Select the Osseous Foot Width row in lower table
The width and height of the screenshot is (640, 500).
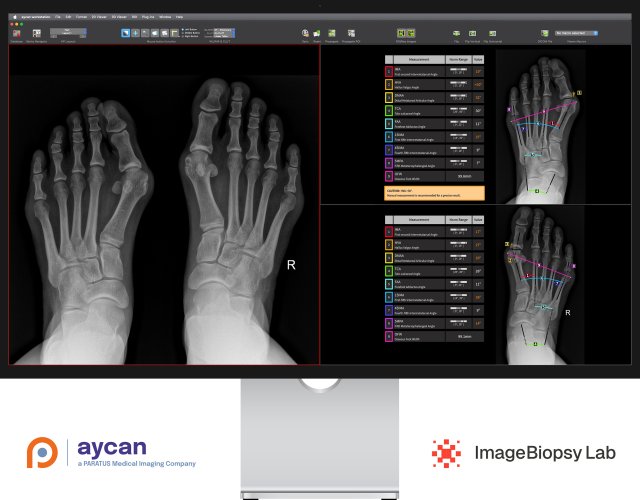click(434, 336)
